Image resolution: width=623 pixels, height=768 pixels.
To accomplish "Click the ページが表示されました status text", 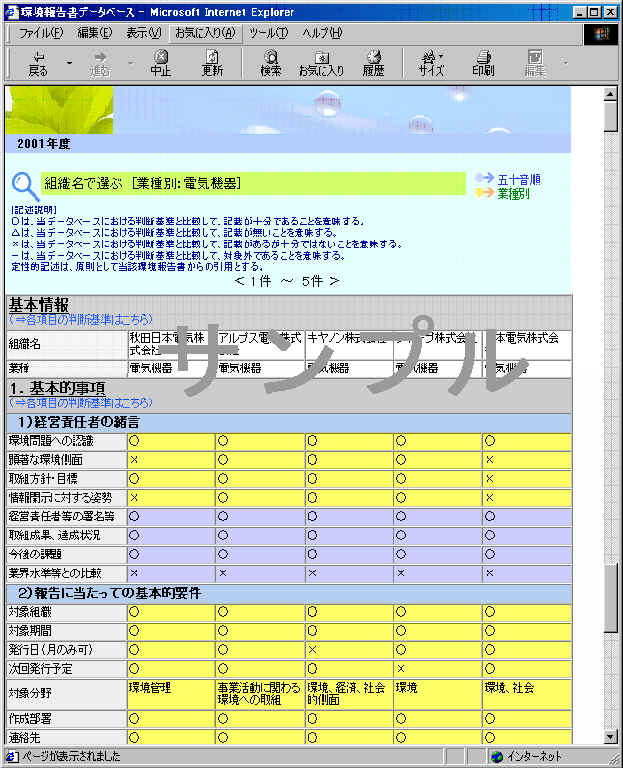I will pos(72,757).
